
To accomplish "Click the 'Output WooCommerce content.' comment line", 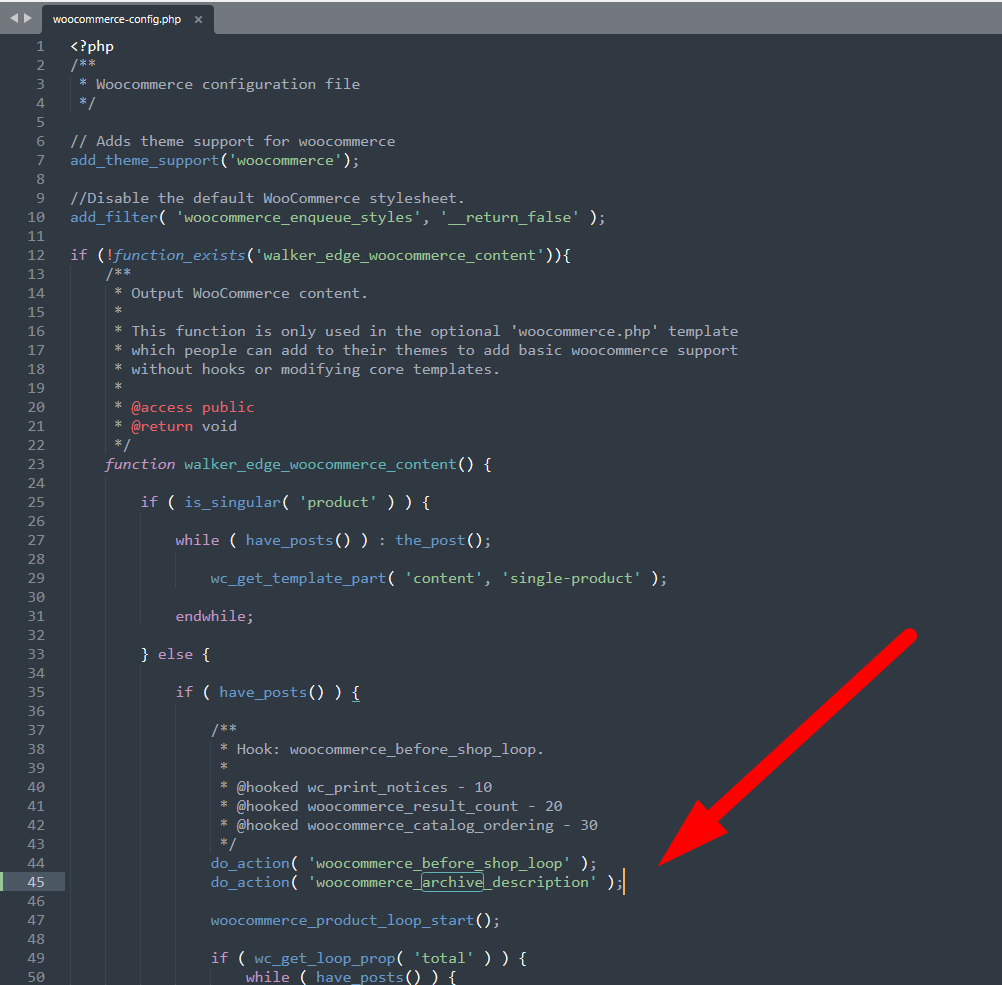I will tap(249, 293).
